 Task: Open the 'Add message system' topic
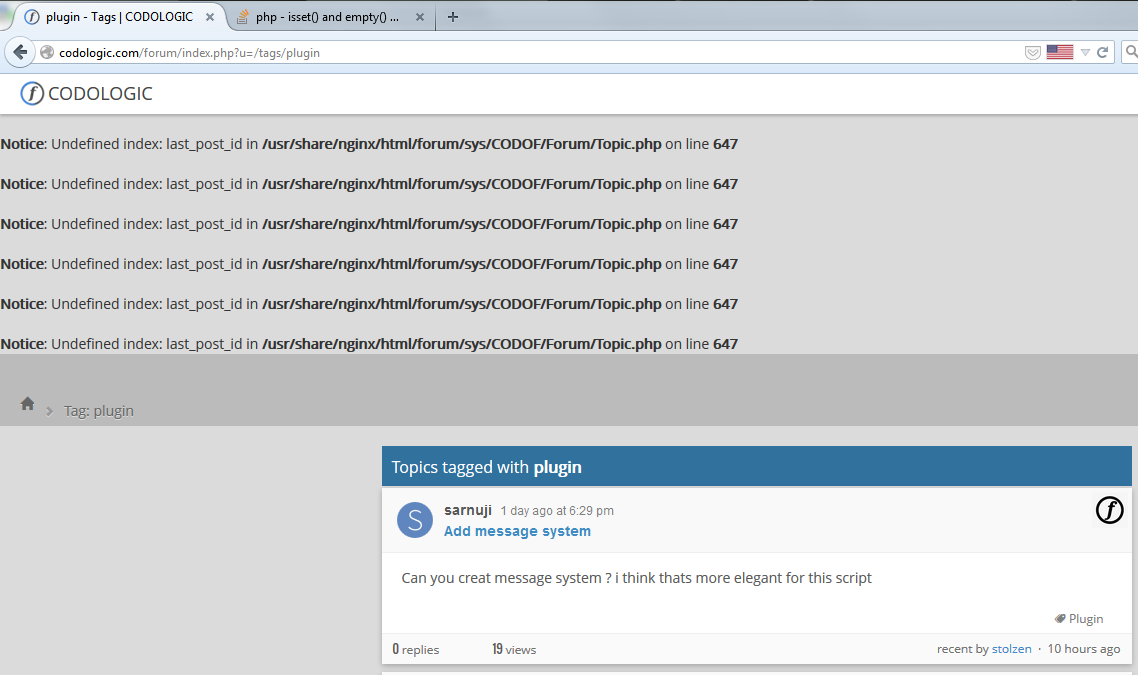[517, 531]
